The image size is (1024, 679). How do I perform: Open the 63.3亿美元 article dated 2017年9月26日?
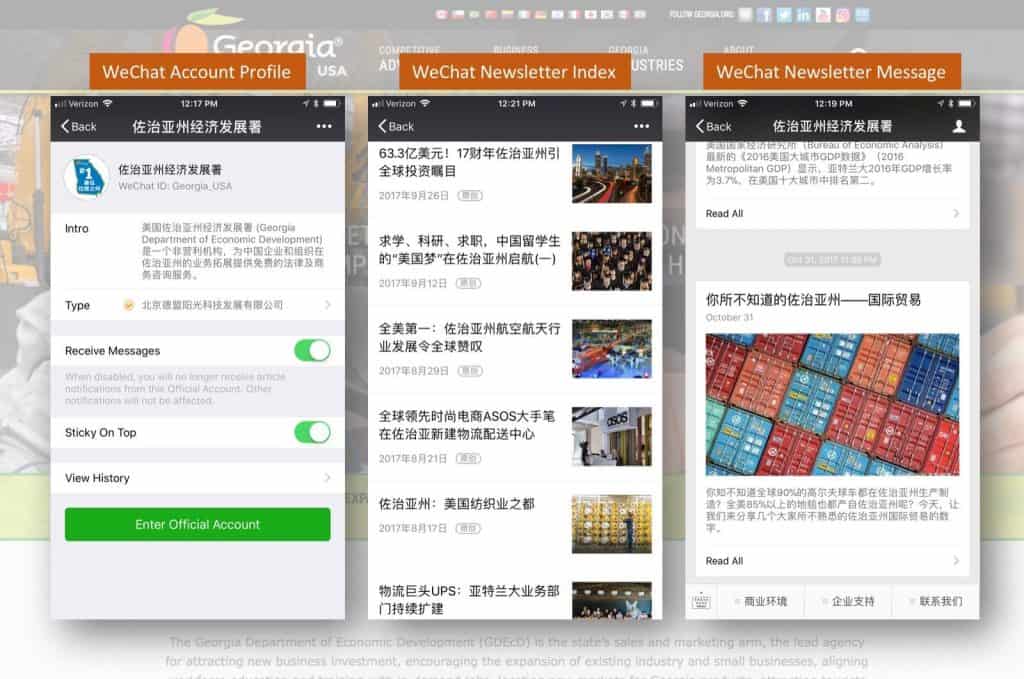[x=470, y=162]
